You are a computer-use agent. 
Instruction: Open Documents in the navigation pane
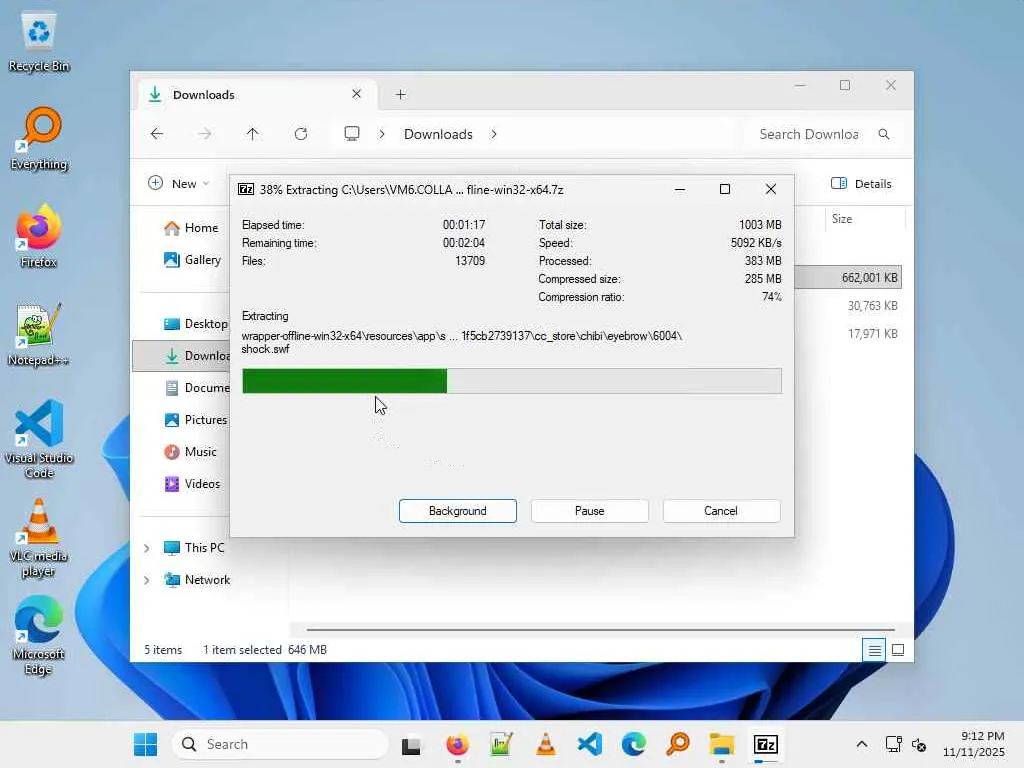(x=197, y=388)
